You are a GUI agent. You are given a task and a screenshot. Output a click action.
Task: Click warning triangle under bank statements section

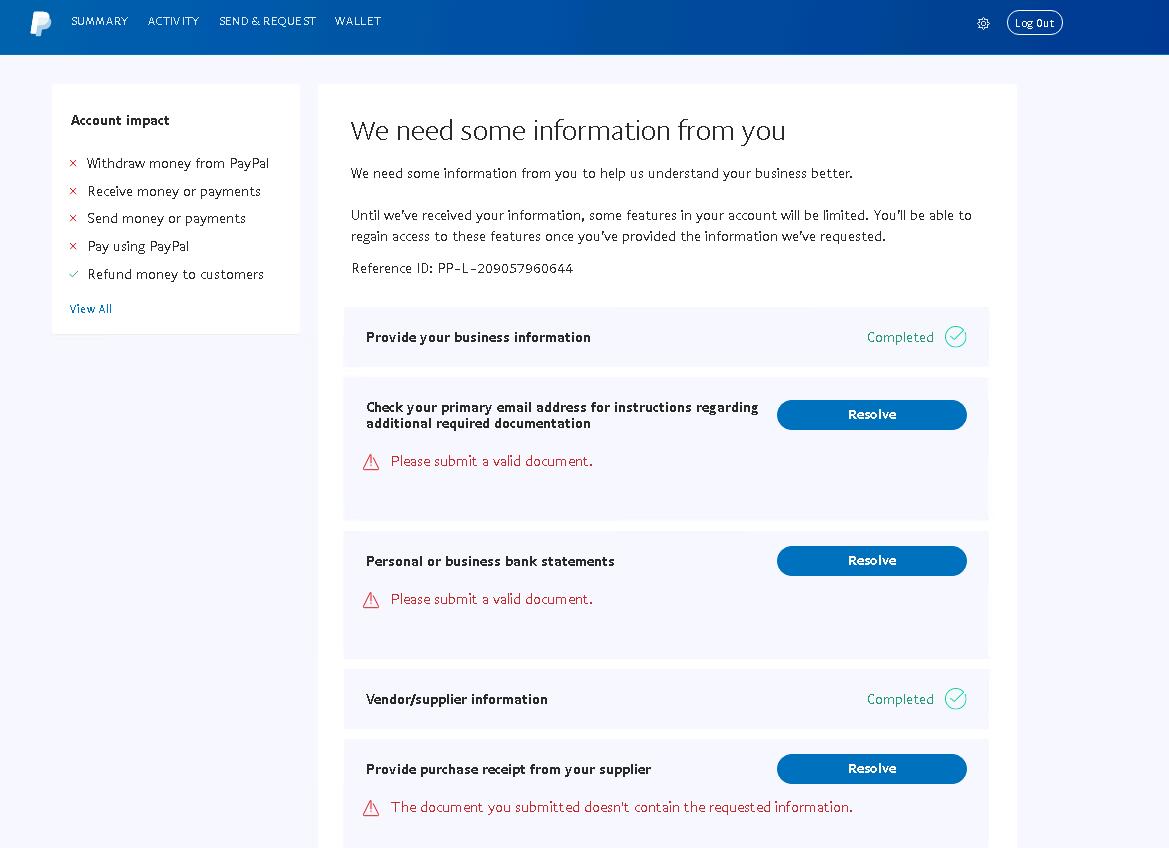coord(371,600)
